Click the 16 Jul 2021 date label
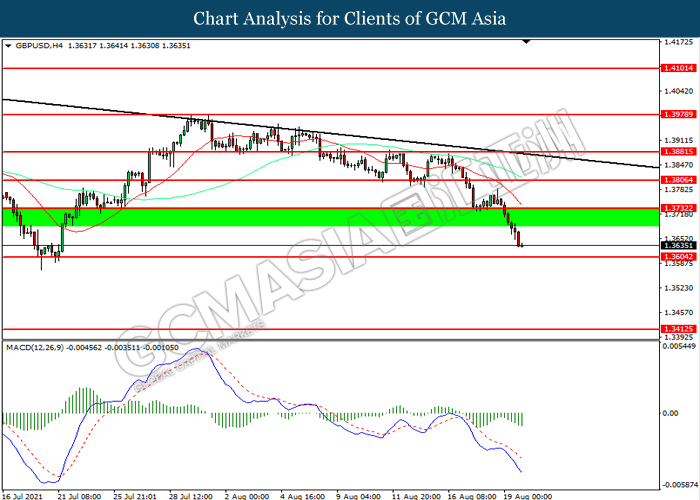This screenshot has height=500, width=700. [22, 494]
